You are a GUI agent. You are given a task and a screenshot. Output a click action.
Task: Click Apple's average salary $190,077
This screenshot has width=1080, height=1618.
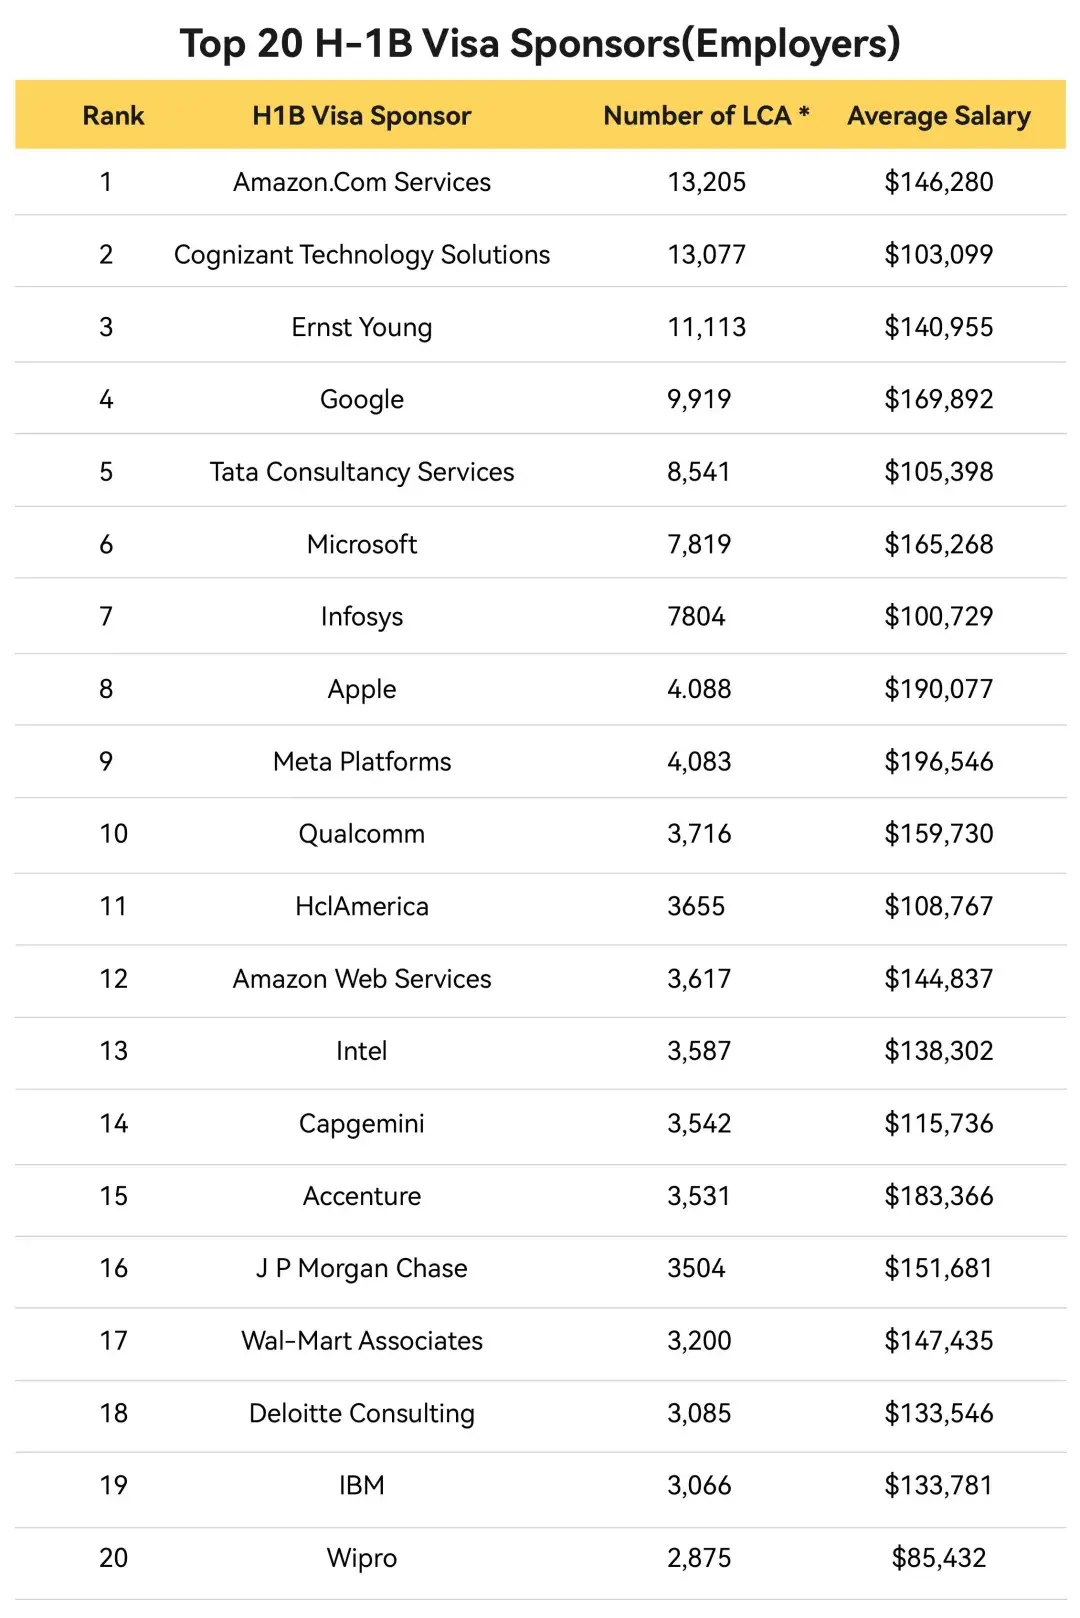pos(938,689)
